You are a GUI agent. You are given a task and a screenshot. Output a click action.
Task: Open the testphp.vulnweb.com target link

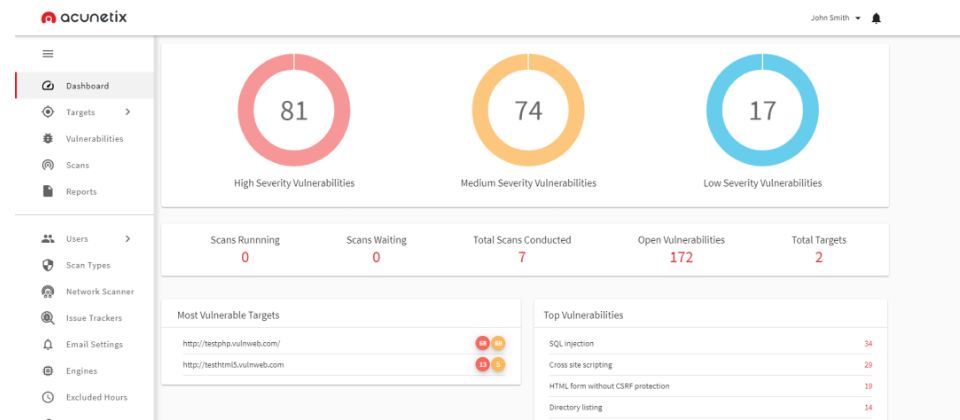pos(231,344)
